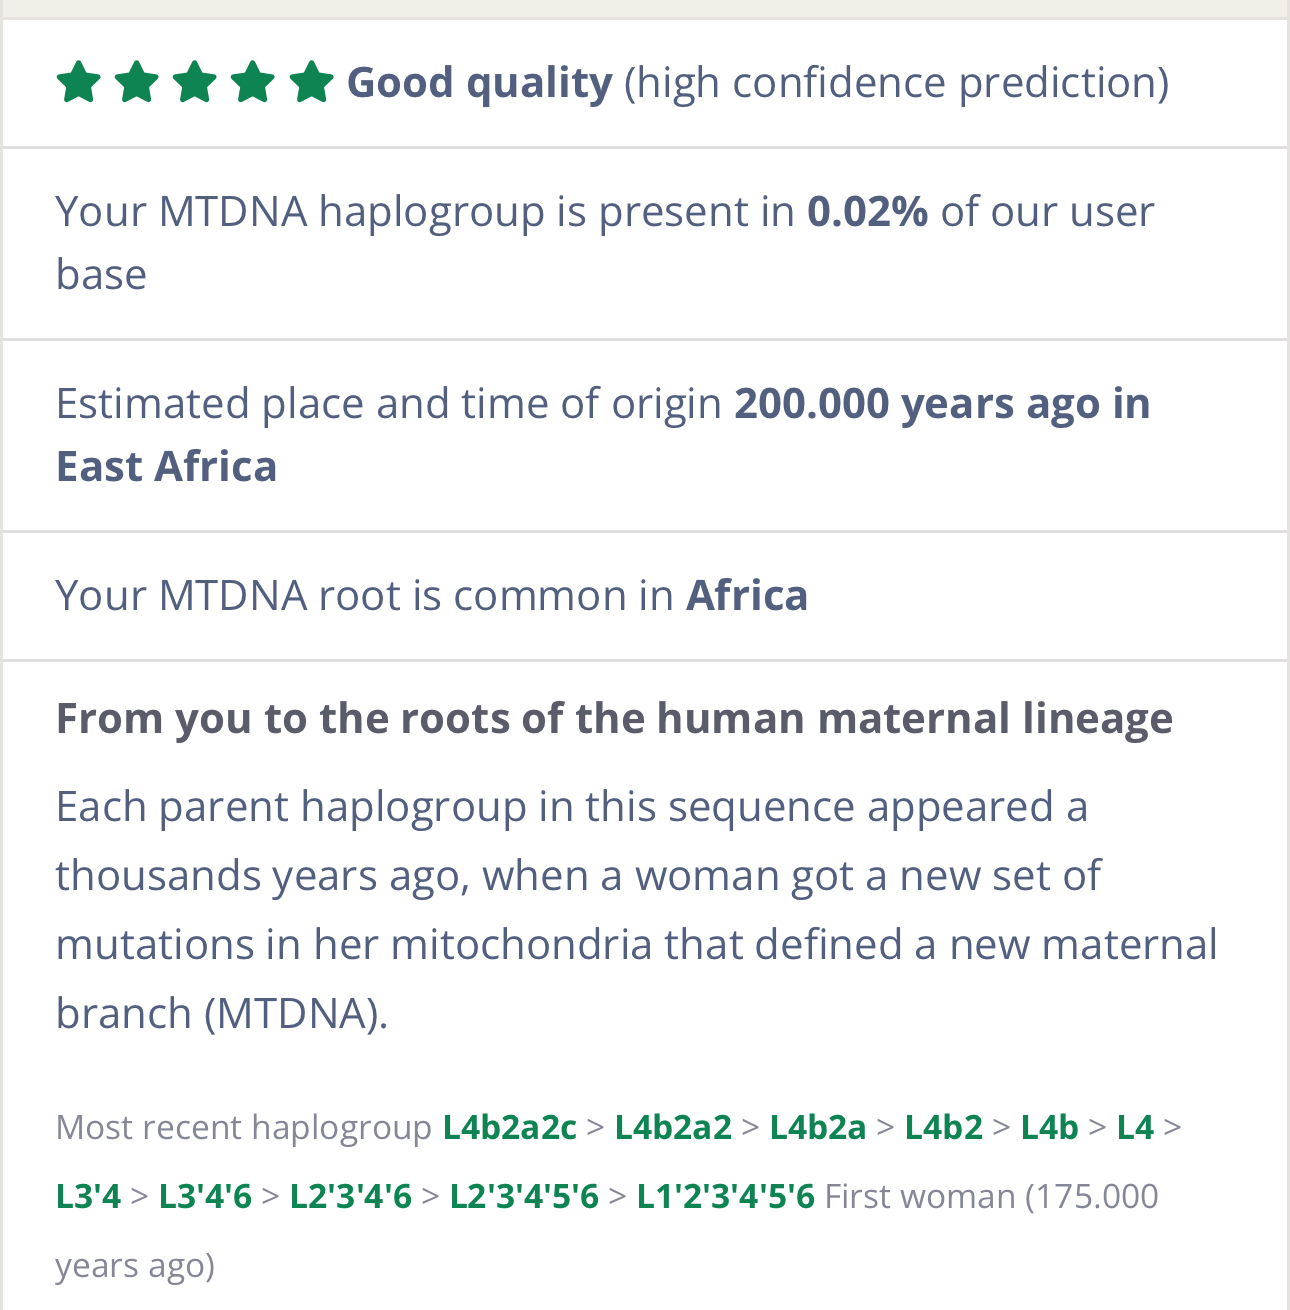Open the L4b2a2c haplogroup link
The width and height of the screenshot is (1290, 1310).
point(510,1127)
